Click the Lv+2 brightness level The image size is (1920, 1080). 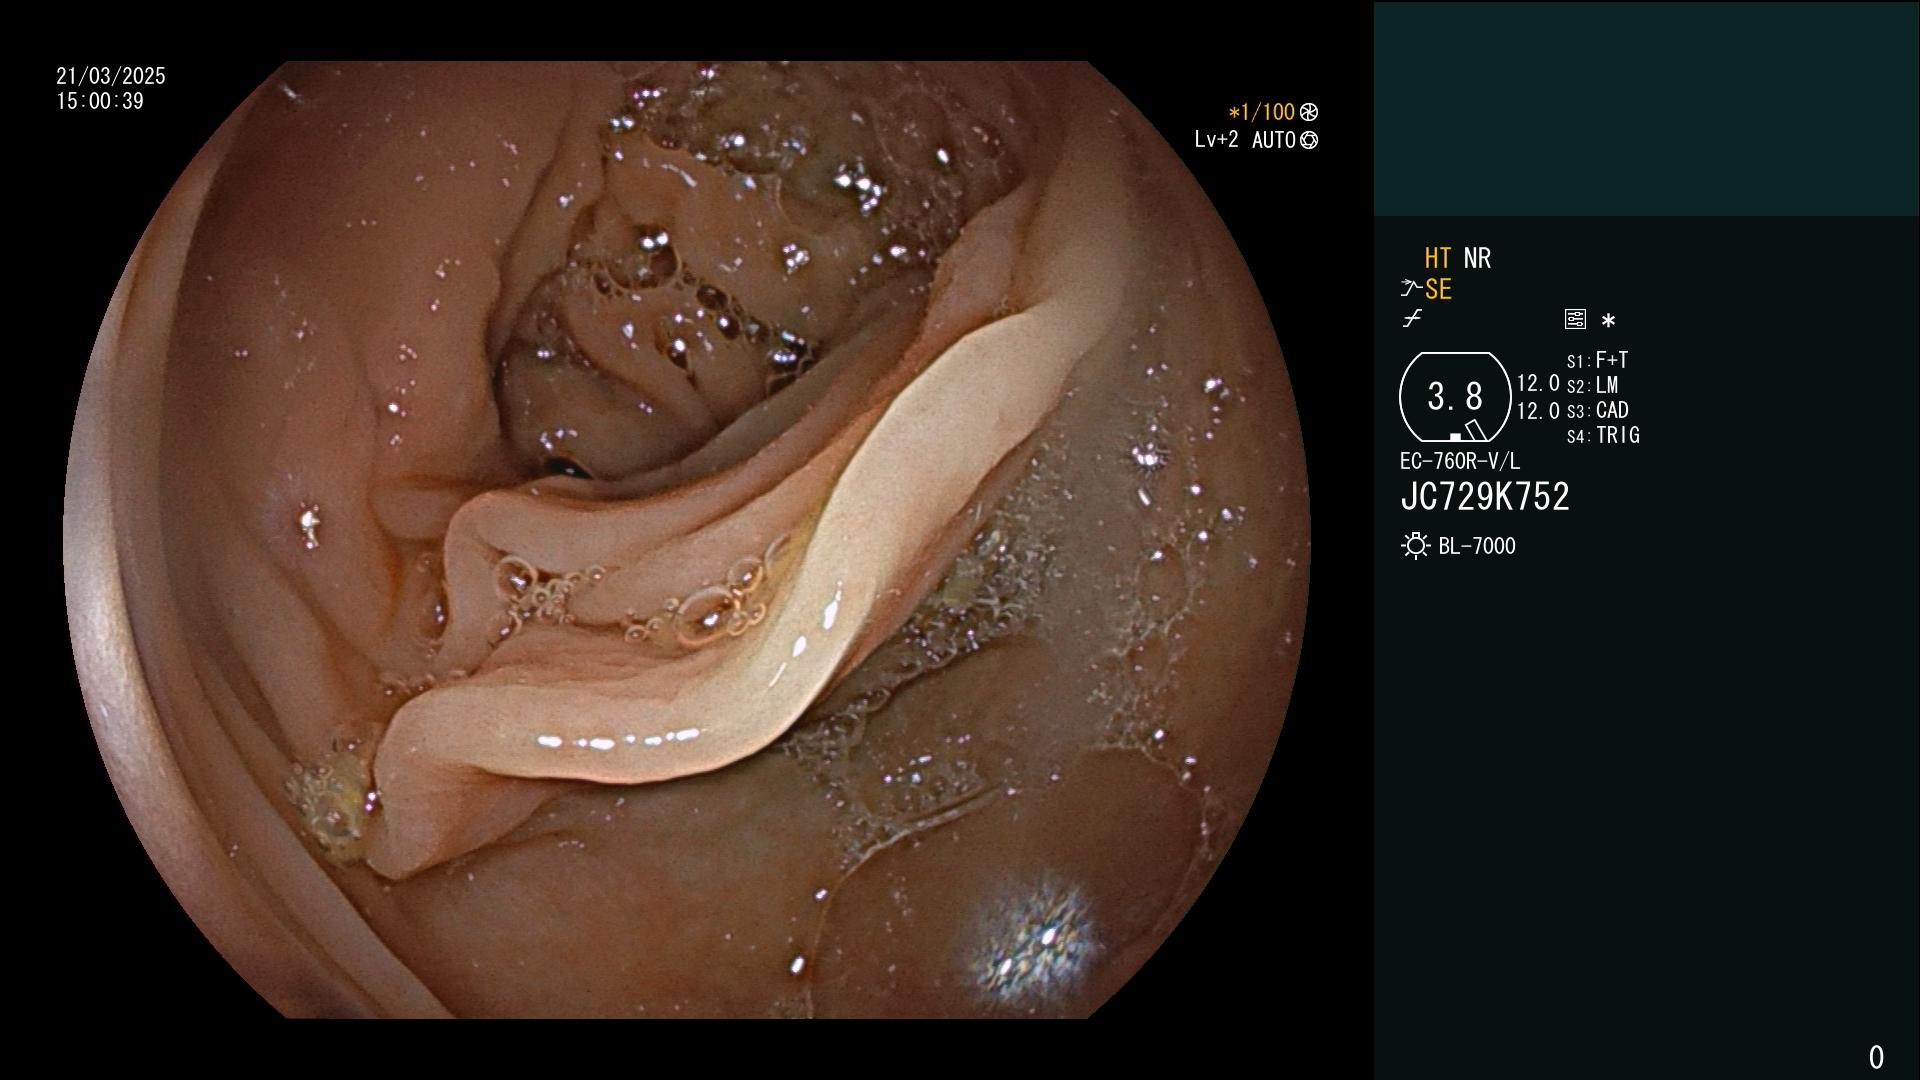pyautogui.click(x=1216, y=140)
